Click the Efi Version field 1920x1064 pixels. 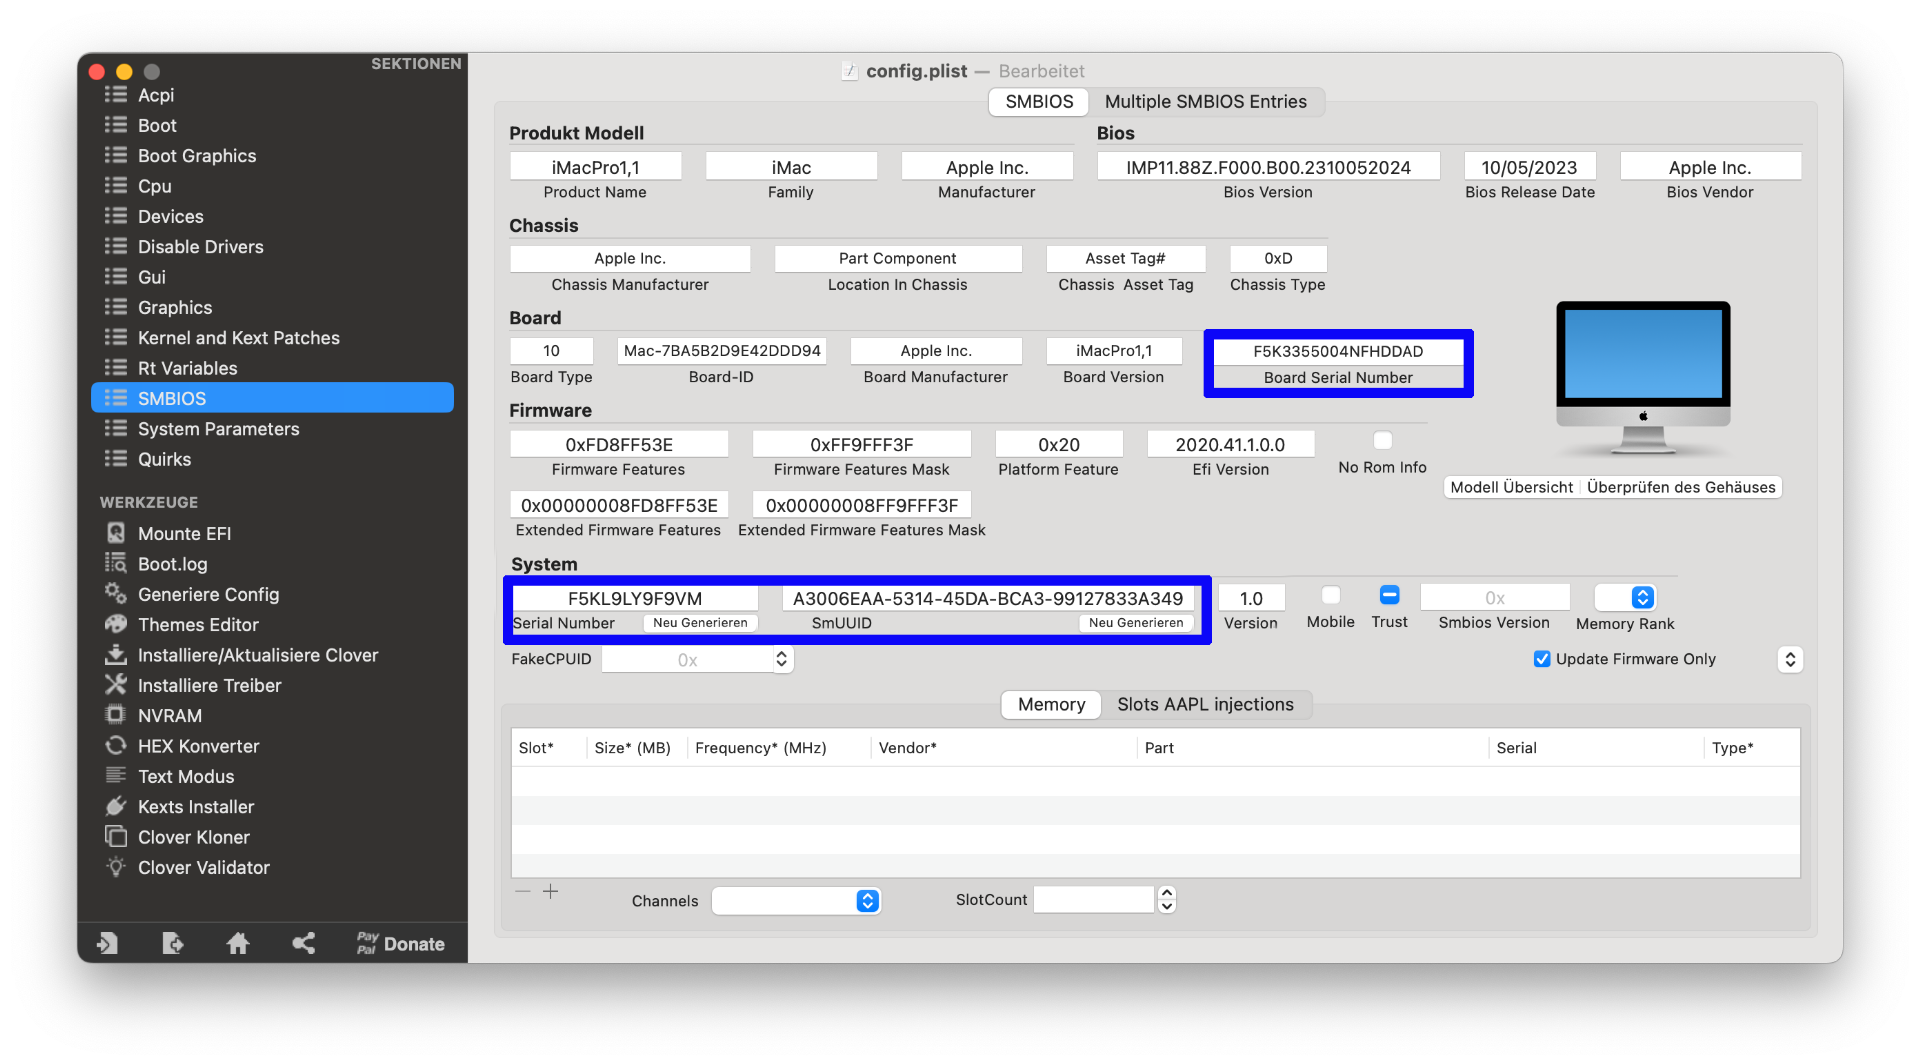pyautogui.click(x=1230, y=444)
